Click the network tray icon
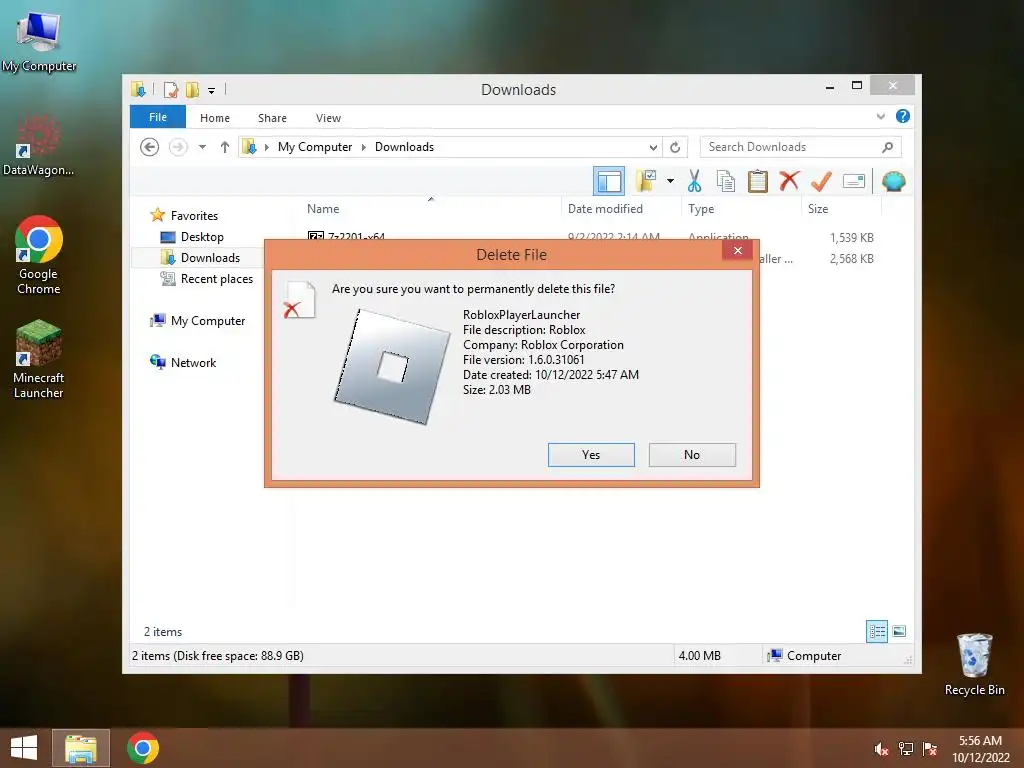Viewport: 1024px width, 768px height. click(x=906, y=748)
